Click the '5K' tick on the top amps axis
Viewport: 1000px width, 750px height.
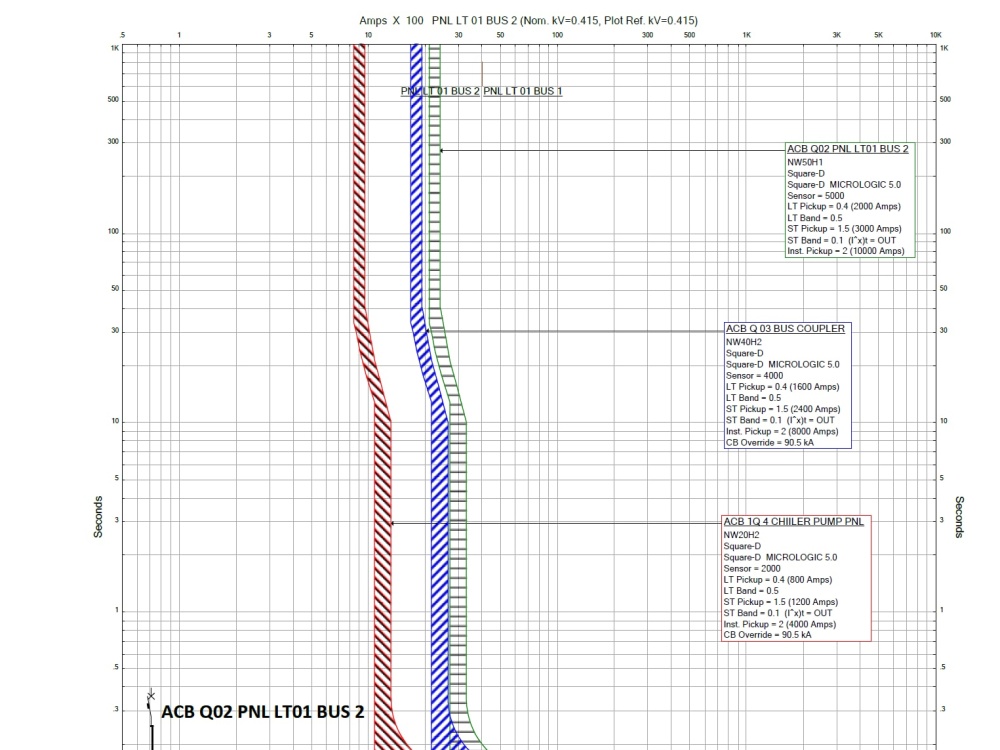tap(879, 35)
